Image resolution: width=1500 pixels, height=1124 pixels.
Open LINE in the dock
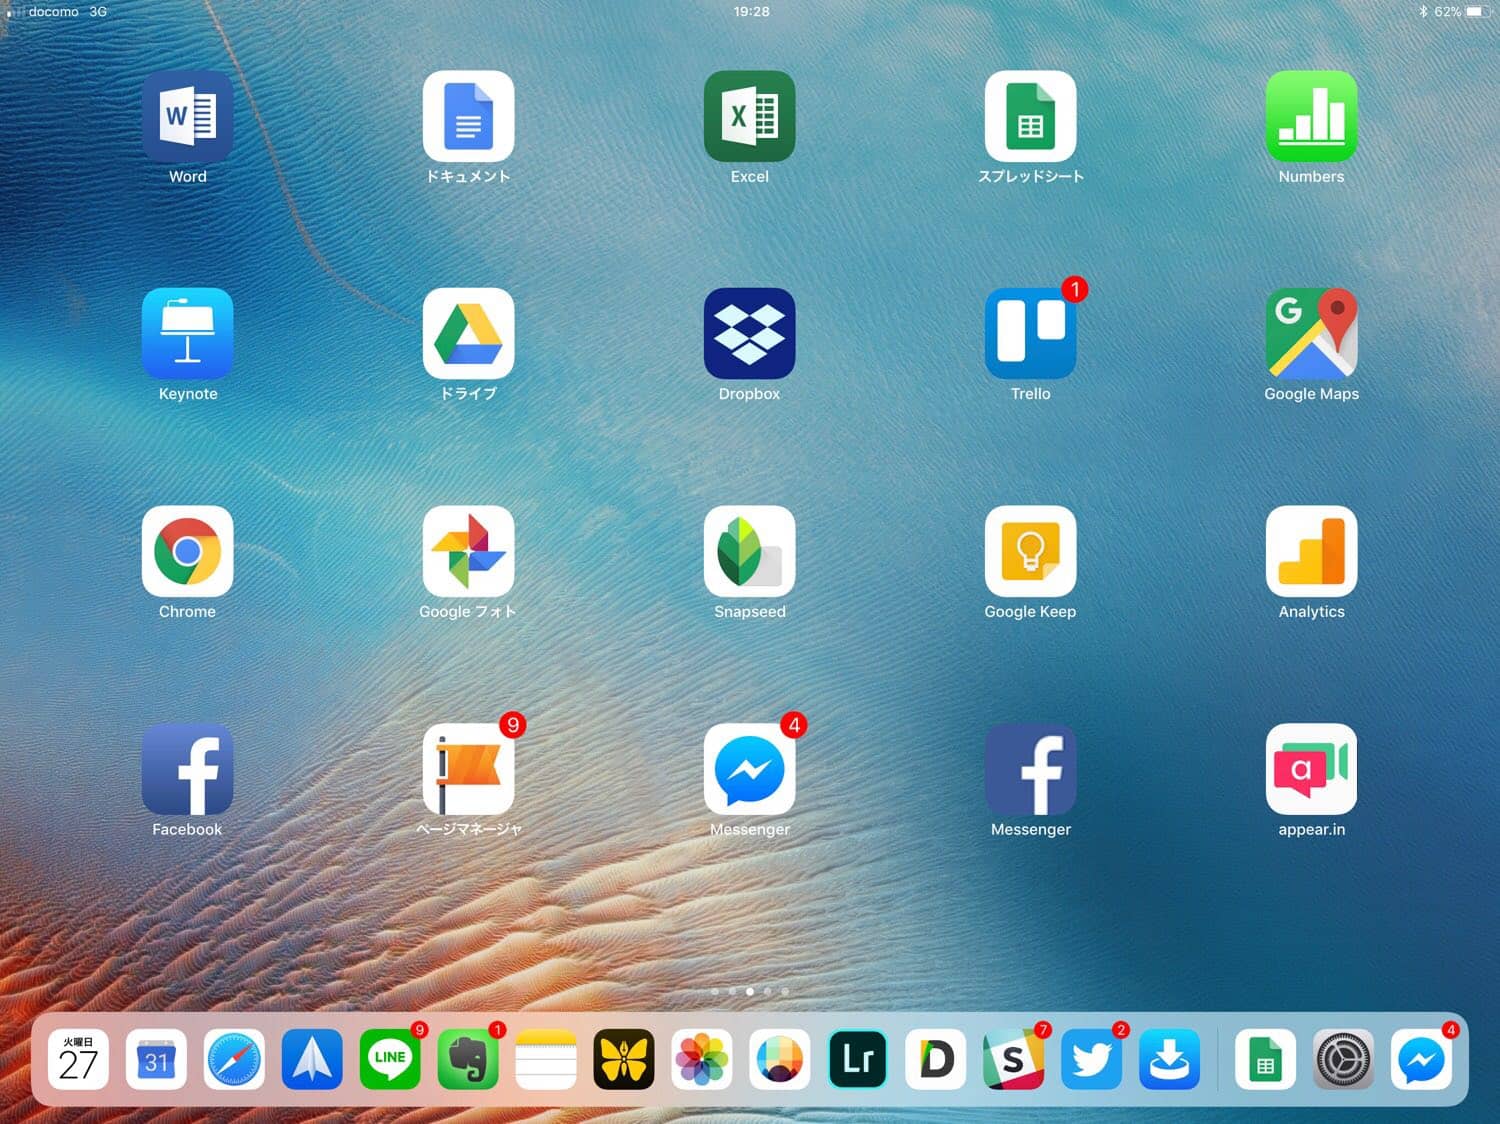click(x=390, y=1059)
